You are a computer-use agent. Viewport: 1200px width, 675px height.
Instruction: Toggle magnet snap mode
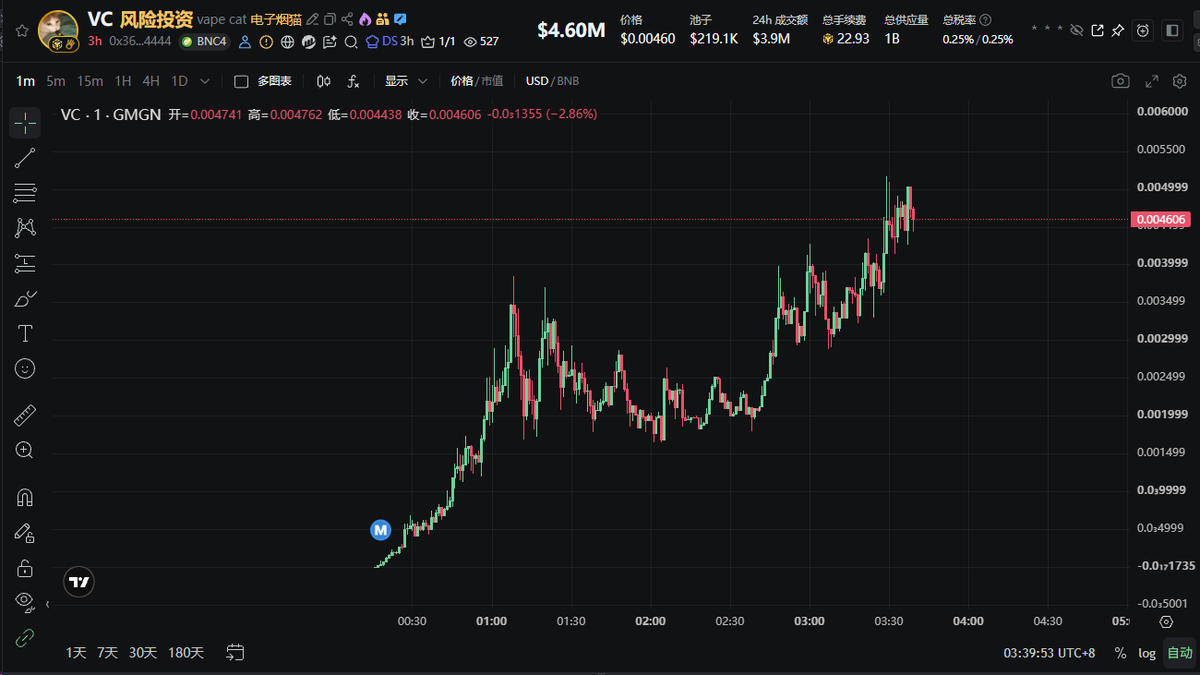click(x=25, y=497)
